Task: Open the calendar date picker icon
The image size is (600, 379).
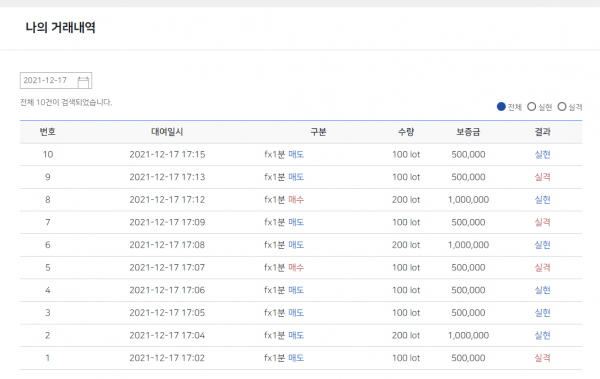Action: click(83, 82)
